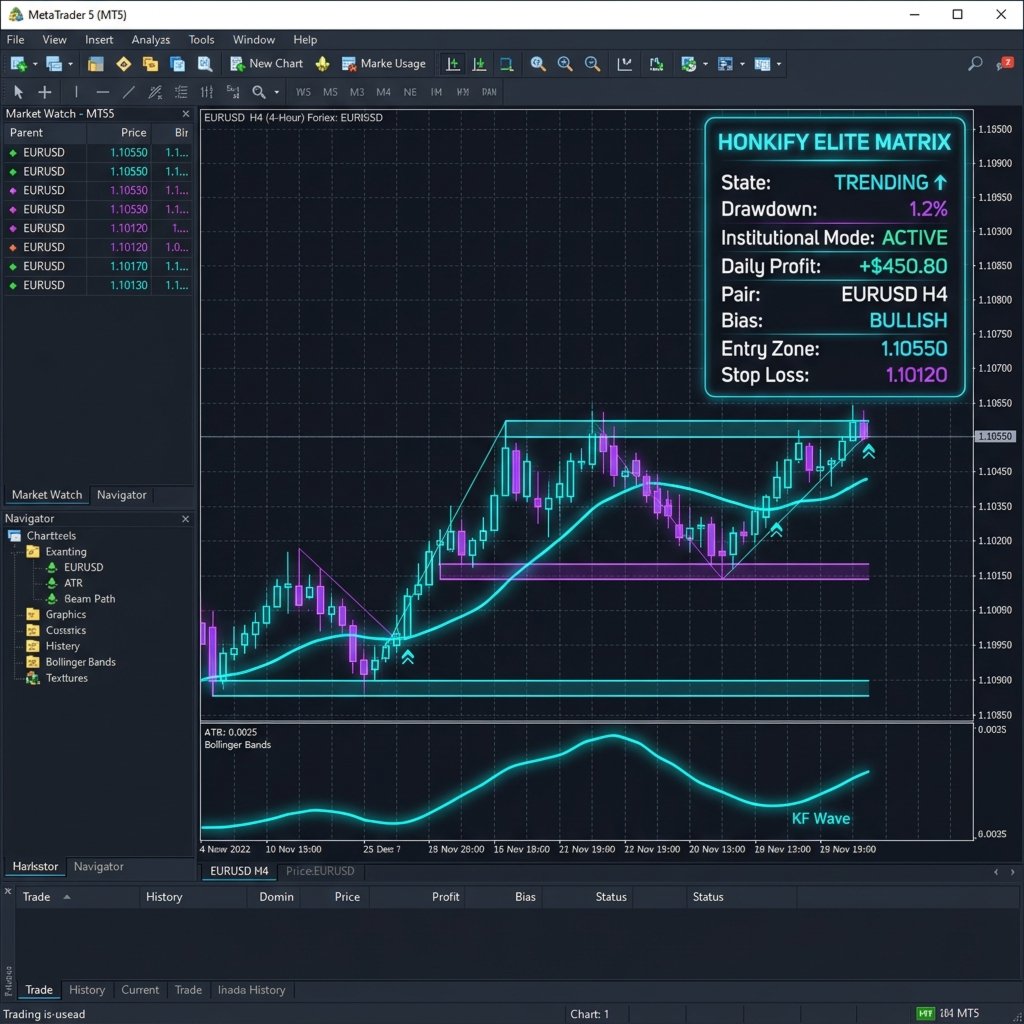
Task: Click the blue rectangle select icon
Action: (506, 64)
